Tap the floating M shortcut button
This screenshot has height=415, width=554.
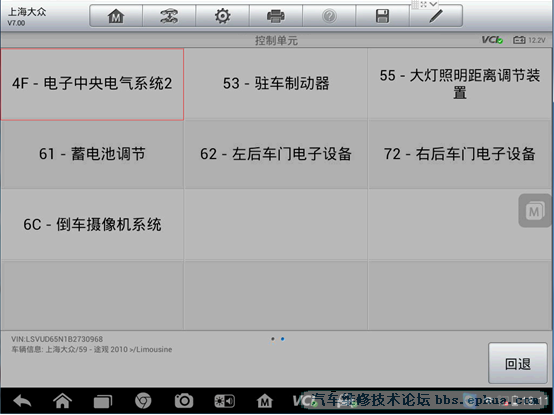point(535,211)
